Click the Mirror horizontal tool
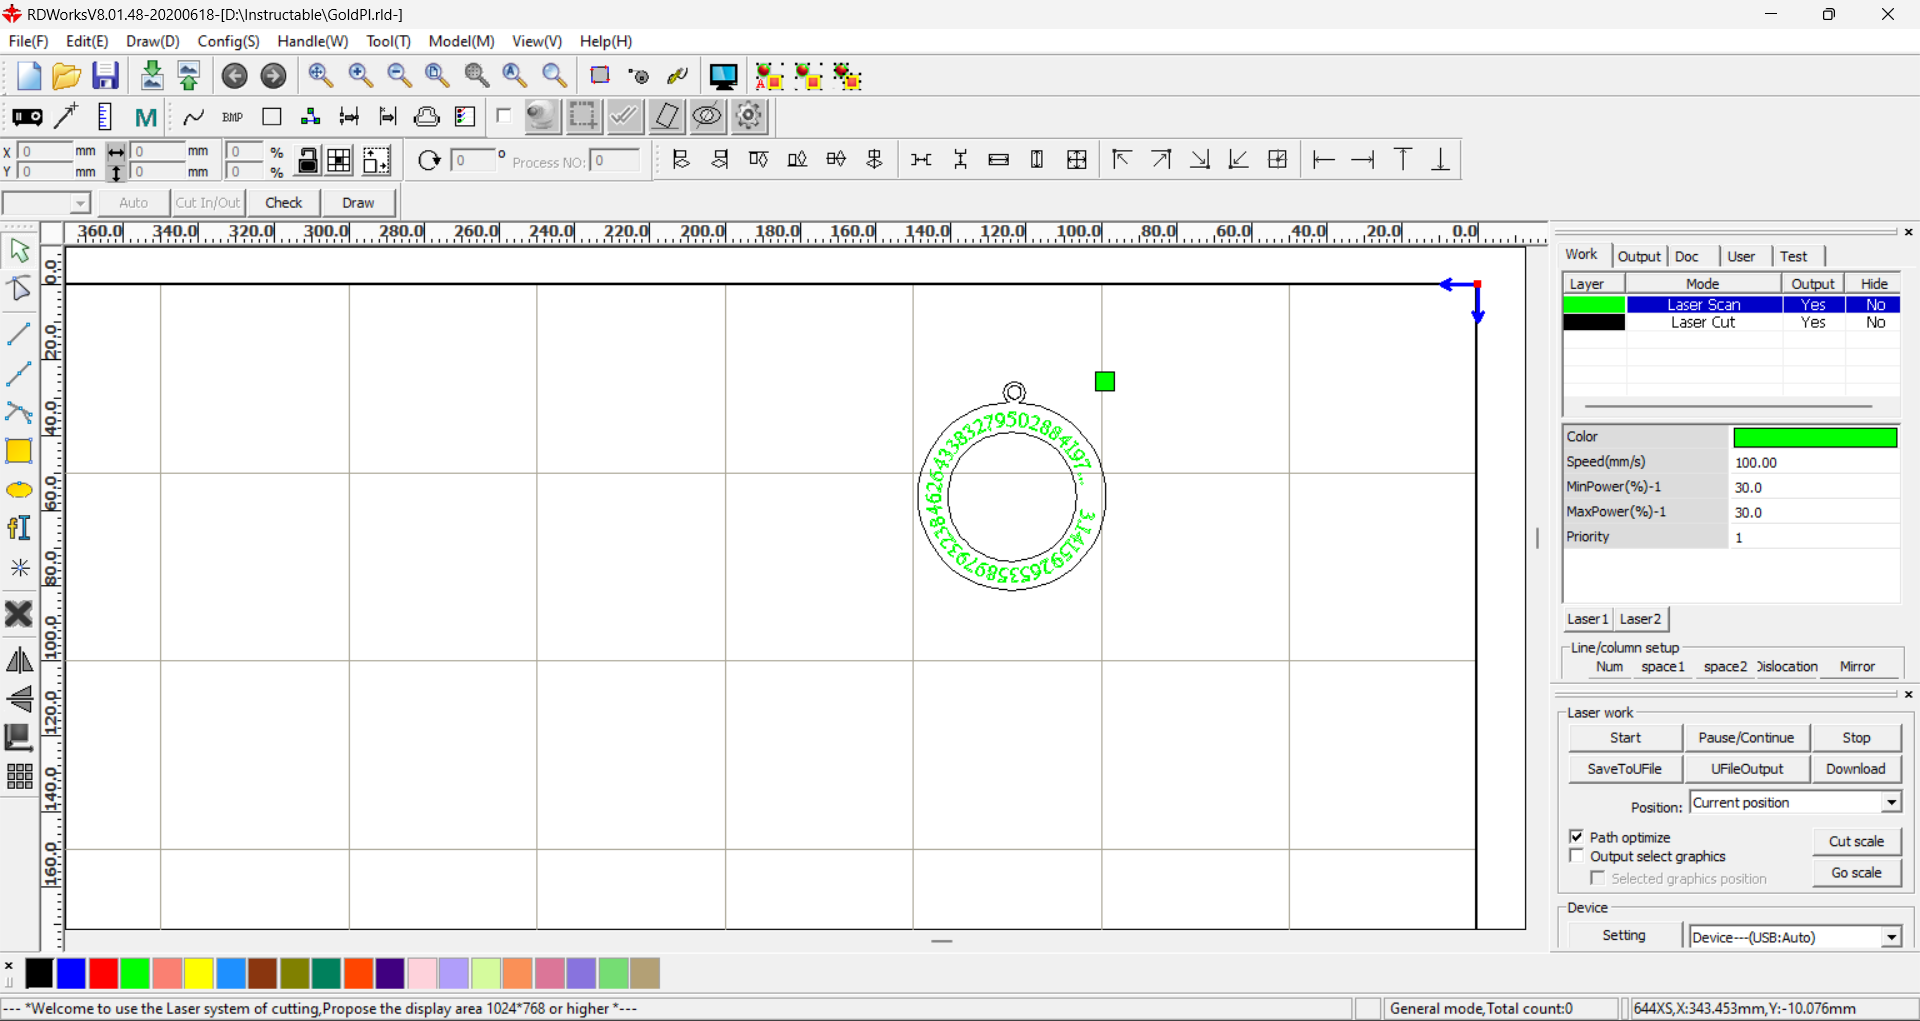The width and height of the screenshot is (1920, 1021). click(19, 660)
